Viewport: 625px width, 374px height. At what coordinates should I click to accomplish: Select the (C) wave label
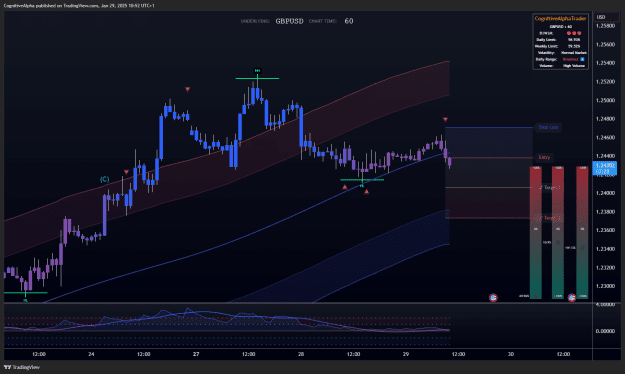tap(104, 179)
